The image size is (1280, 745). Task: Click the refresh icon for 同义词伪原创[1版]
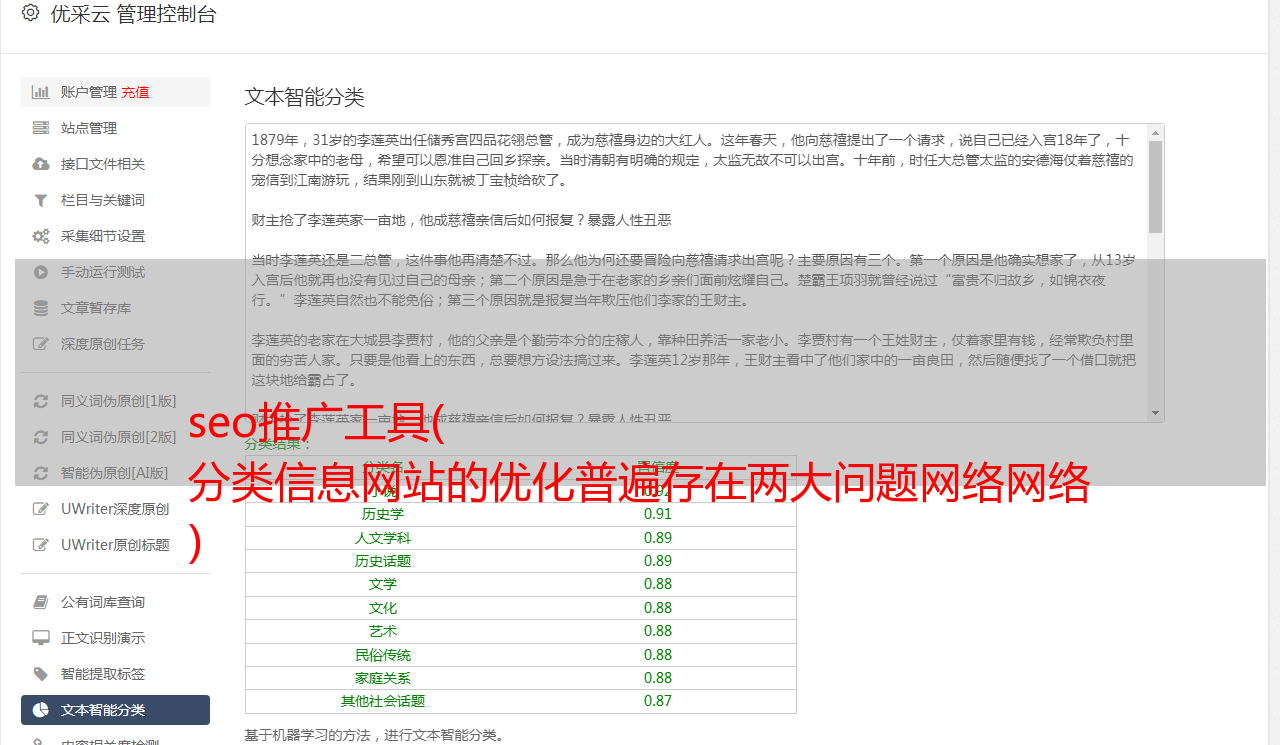tap(41, 401)
